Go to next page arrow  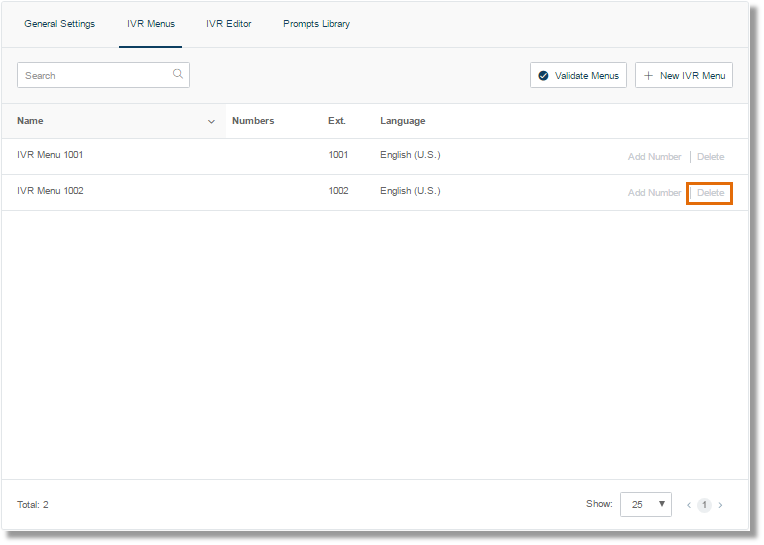720,505
